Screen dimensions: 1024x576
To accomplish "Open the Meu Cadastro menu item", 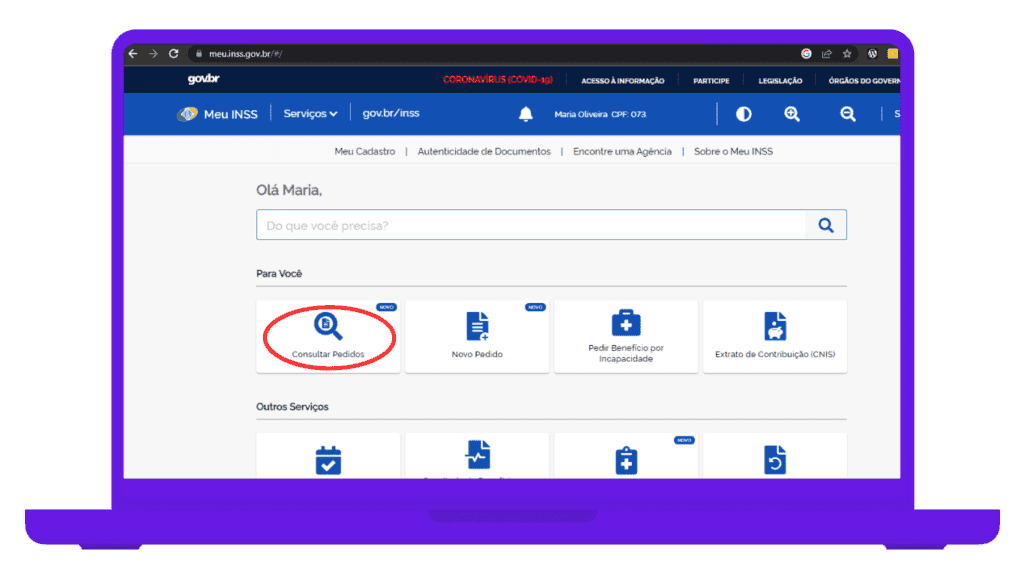I will (364, 151).
